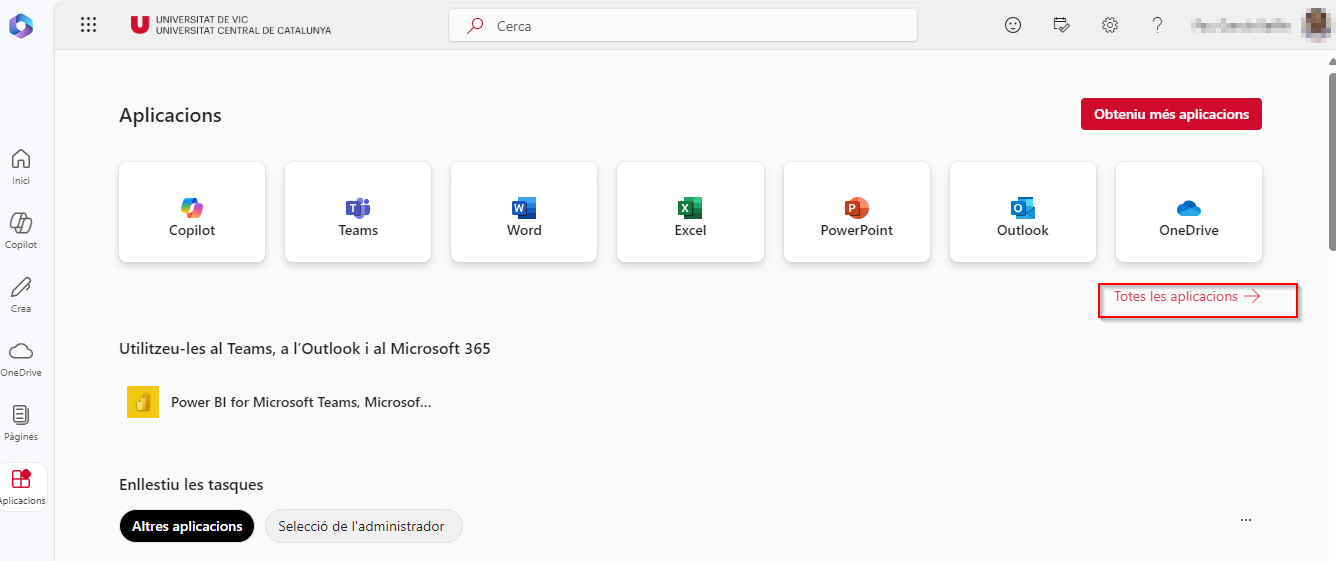Screen dimensions: 1336x561
Task: Click the search magnifier icon
Action: [476, 26]
